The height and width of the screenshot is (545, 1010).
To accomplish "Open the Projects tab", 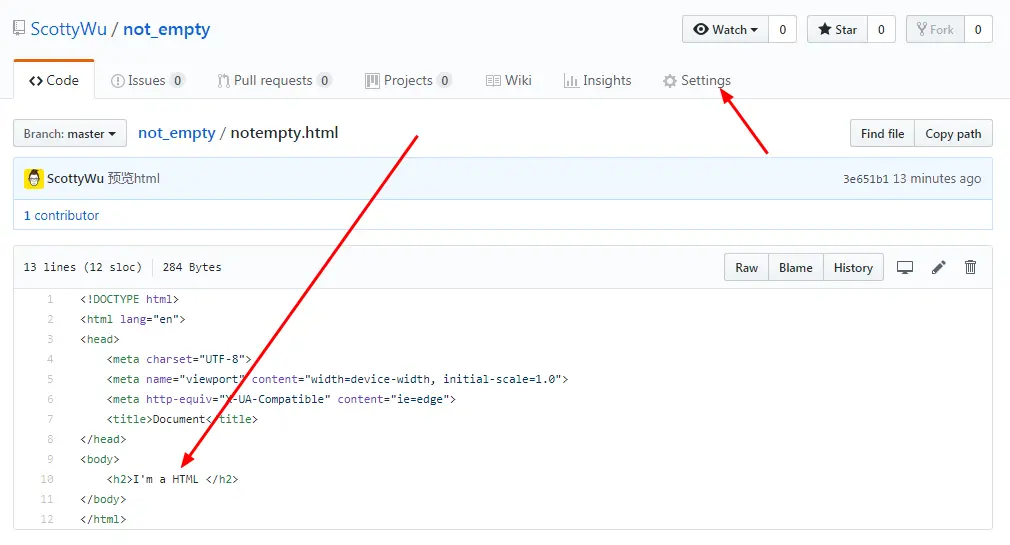I will pyautogui.click(x=408, y=81).
